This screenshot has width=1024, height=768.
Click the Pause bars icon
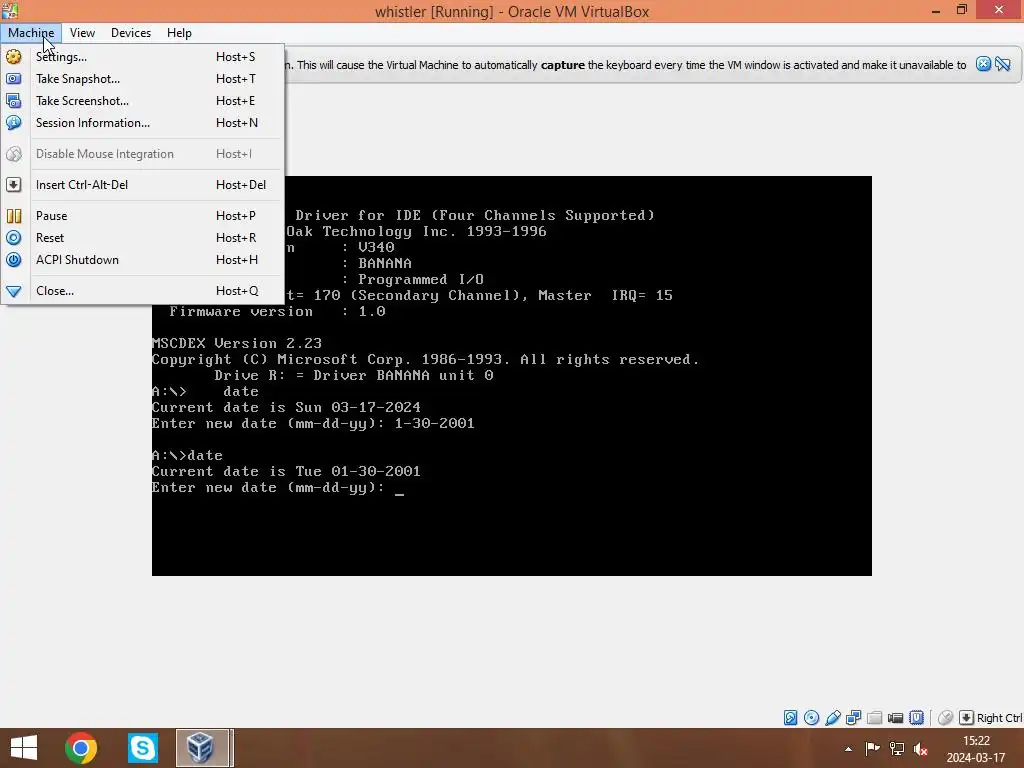tap(14, 216)
